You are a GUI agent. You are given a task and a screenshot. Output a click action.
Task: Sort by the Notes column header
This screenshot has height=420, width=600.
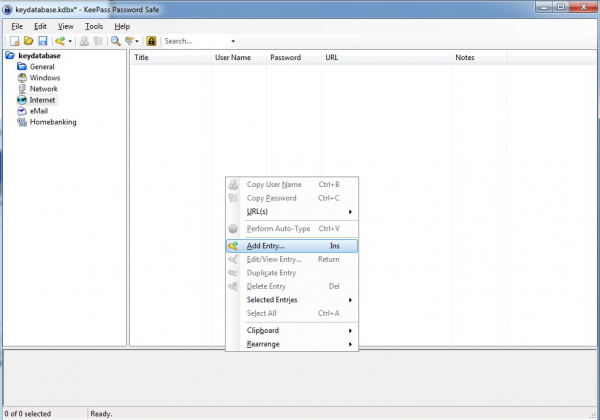click(479, 58)
